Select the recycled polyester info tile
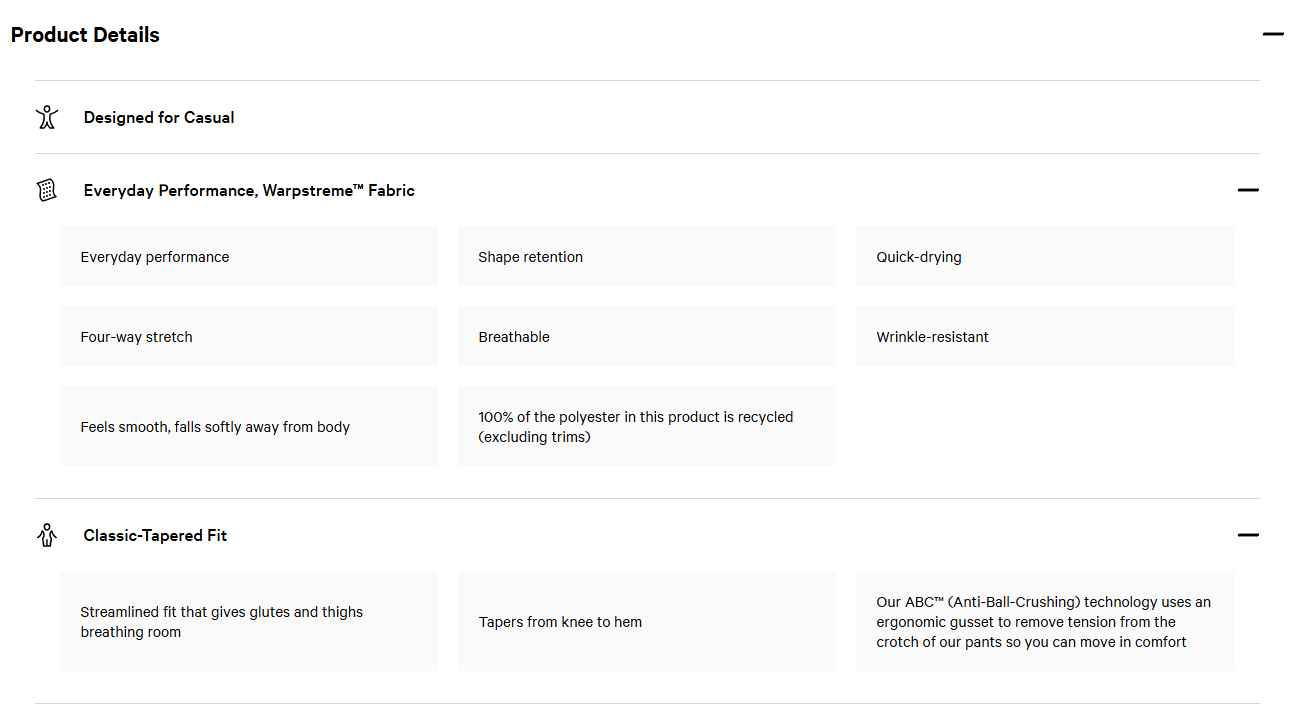Image resolution: width=1292 pixels, height=705 pixels. [646, 427]
